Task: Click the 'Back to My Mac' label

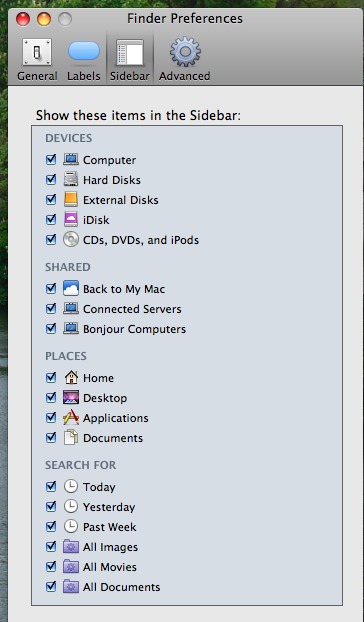Action: click(x=124, y=289)
